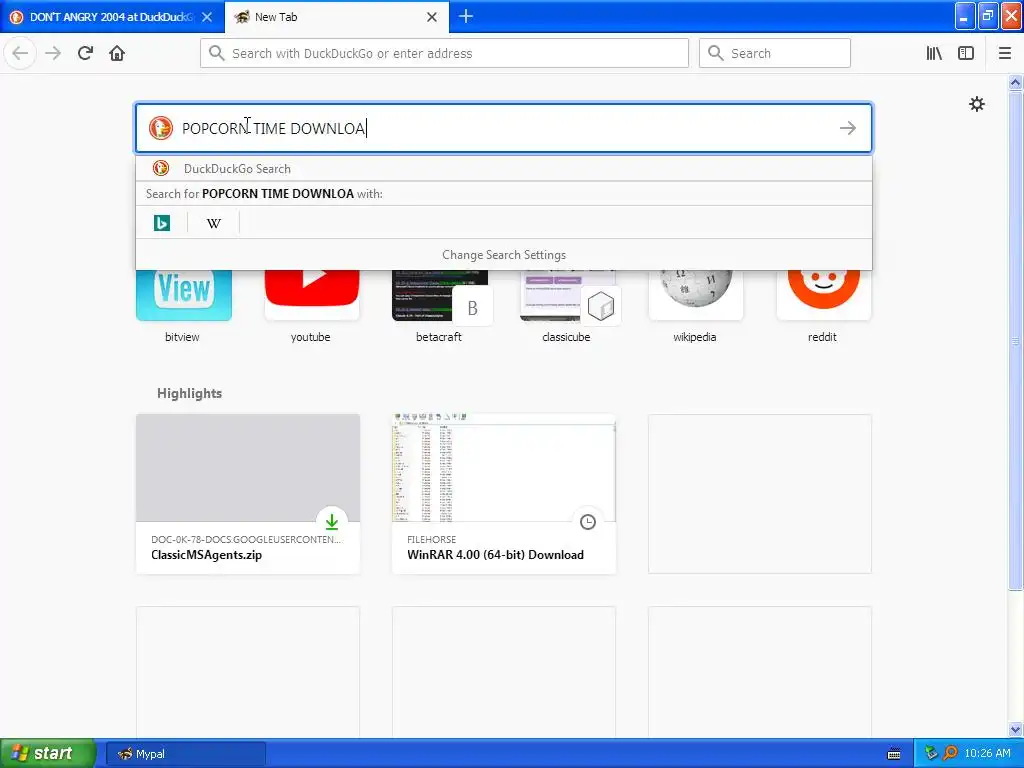The width and height of the screenshot is (1024, 768).
Task: Open the Library icon in toolbar
Action: point(934,54)
